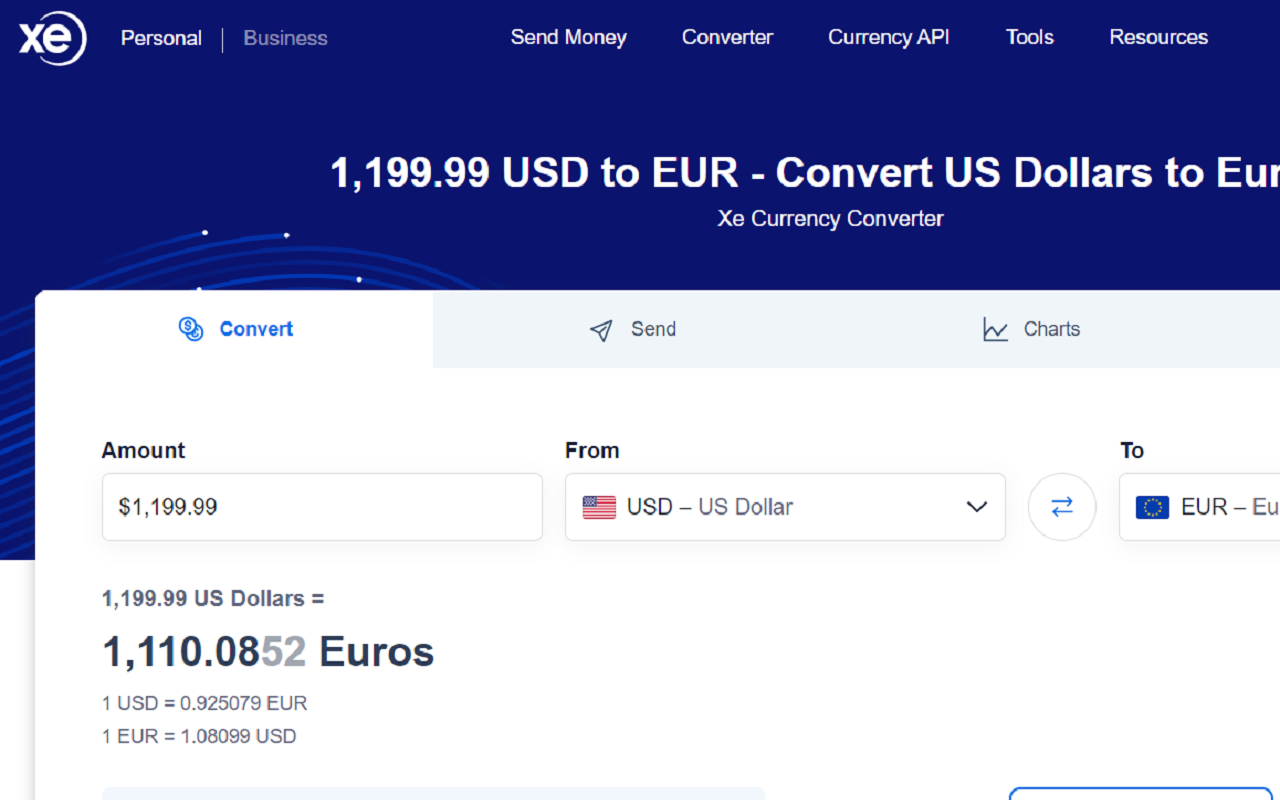This screenshot has height=800, width=1280.
Task: Click the Convert coins icon
Action: [x=191, y=329]
